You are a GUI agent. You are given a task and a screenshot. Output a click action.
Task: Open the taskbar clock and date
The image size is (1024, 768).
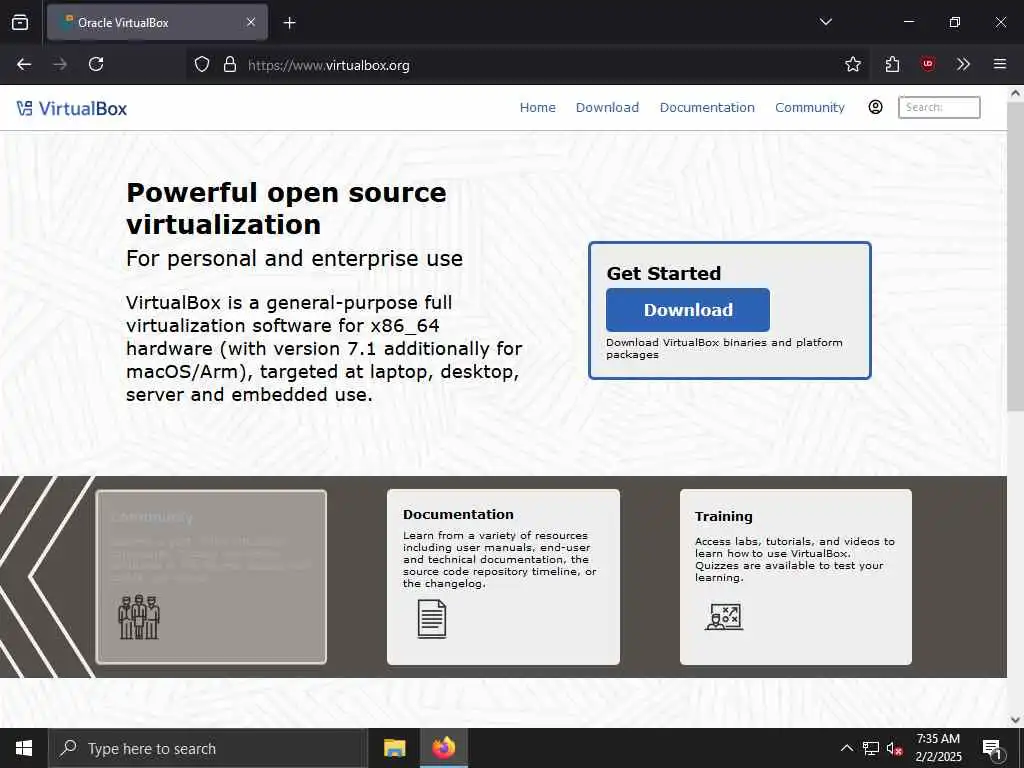pos(938,748)
